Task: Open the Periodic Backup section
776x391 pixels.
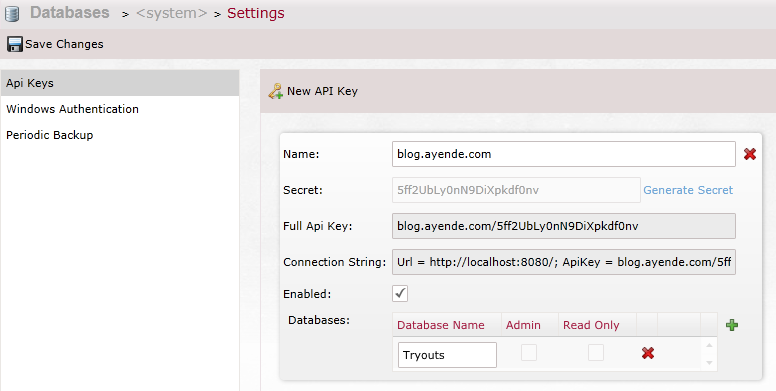Action: [x=120, y=135]
